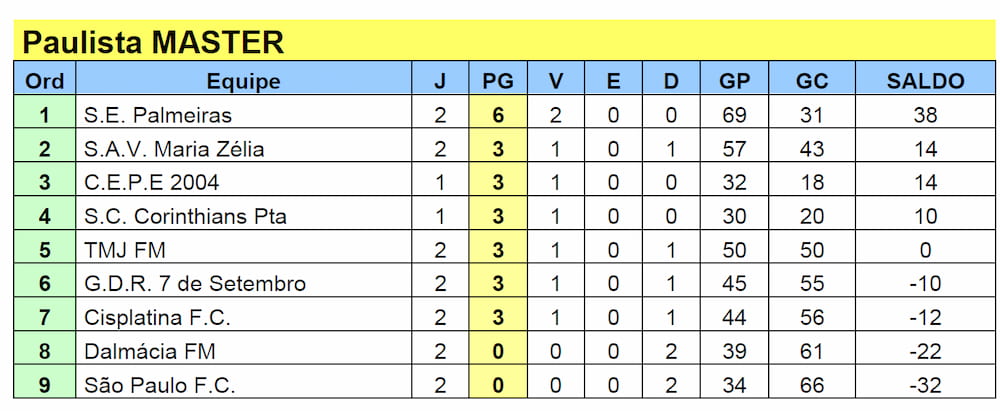Select the PG column header
The height and width of the screenshot is (411, 1000).
497,81
